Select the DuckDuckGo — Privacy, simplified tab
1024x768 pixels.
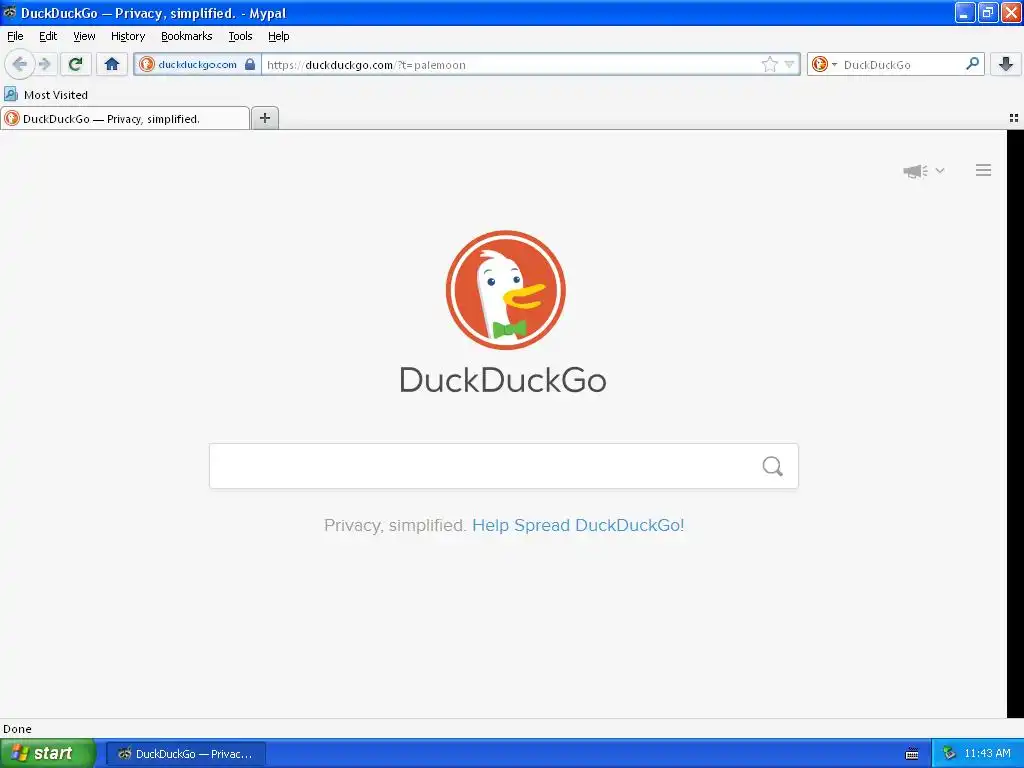tap(125, 119)
